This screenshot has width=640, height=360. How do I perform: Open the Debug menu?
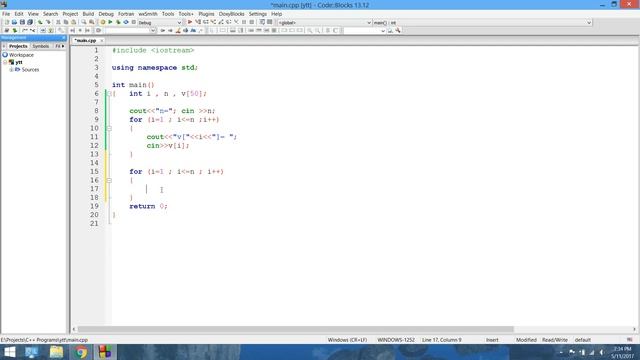pos(106,14)
